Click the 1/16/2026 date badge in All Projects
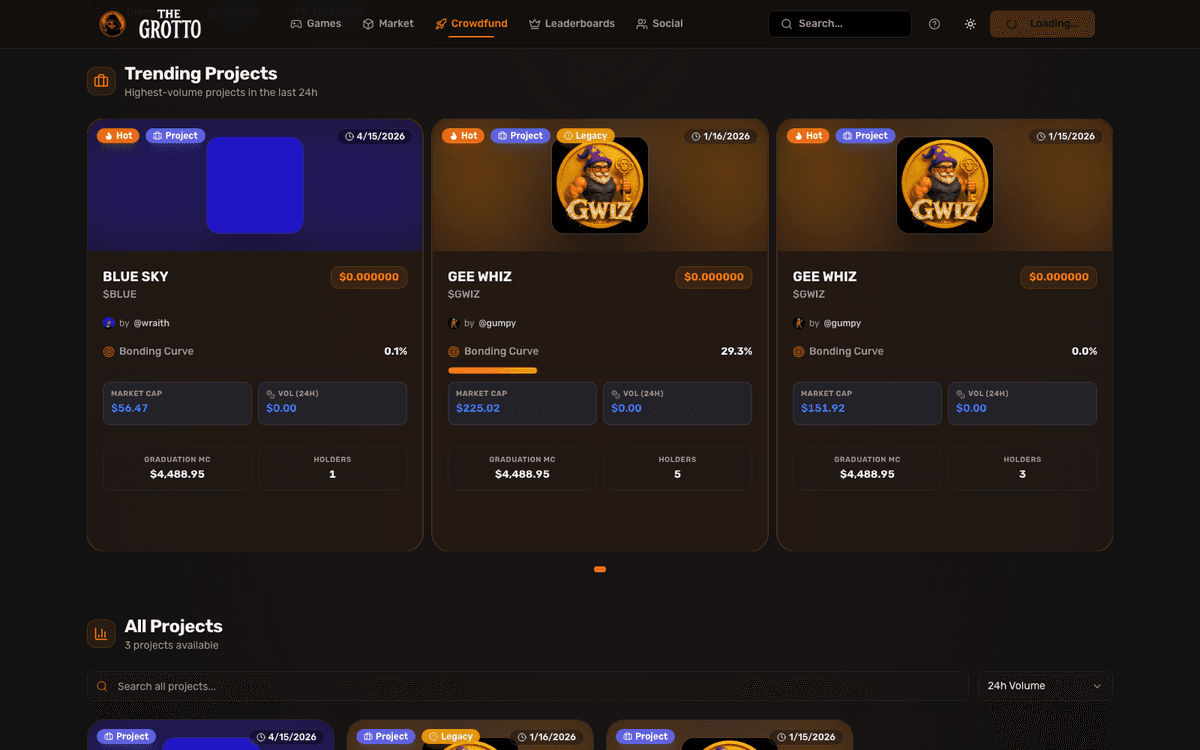The width and height of the screenshot is (1200, 750). point(546,737)
